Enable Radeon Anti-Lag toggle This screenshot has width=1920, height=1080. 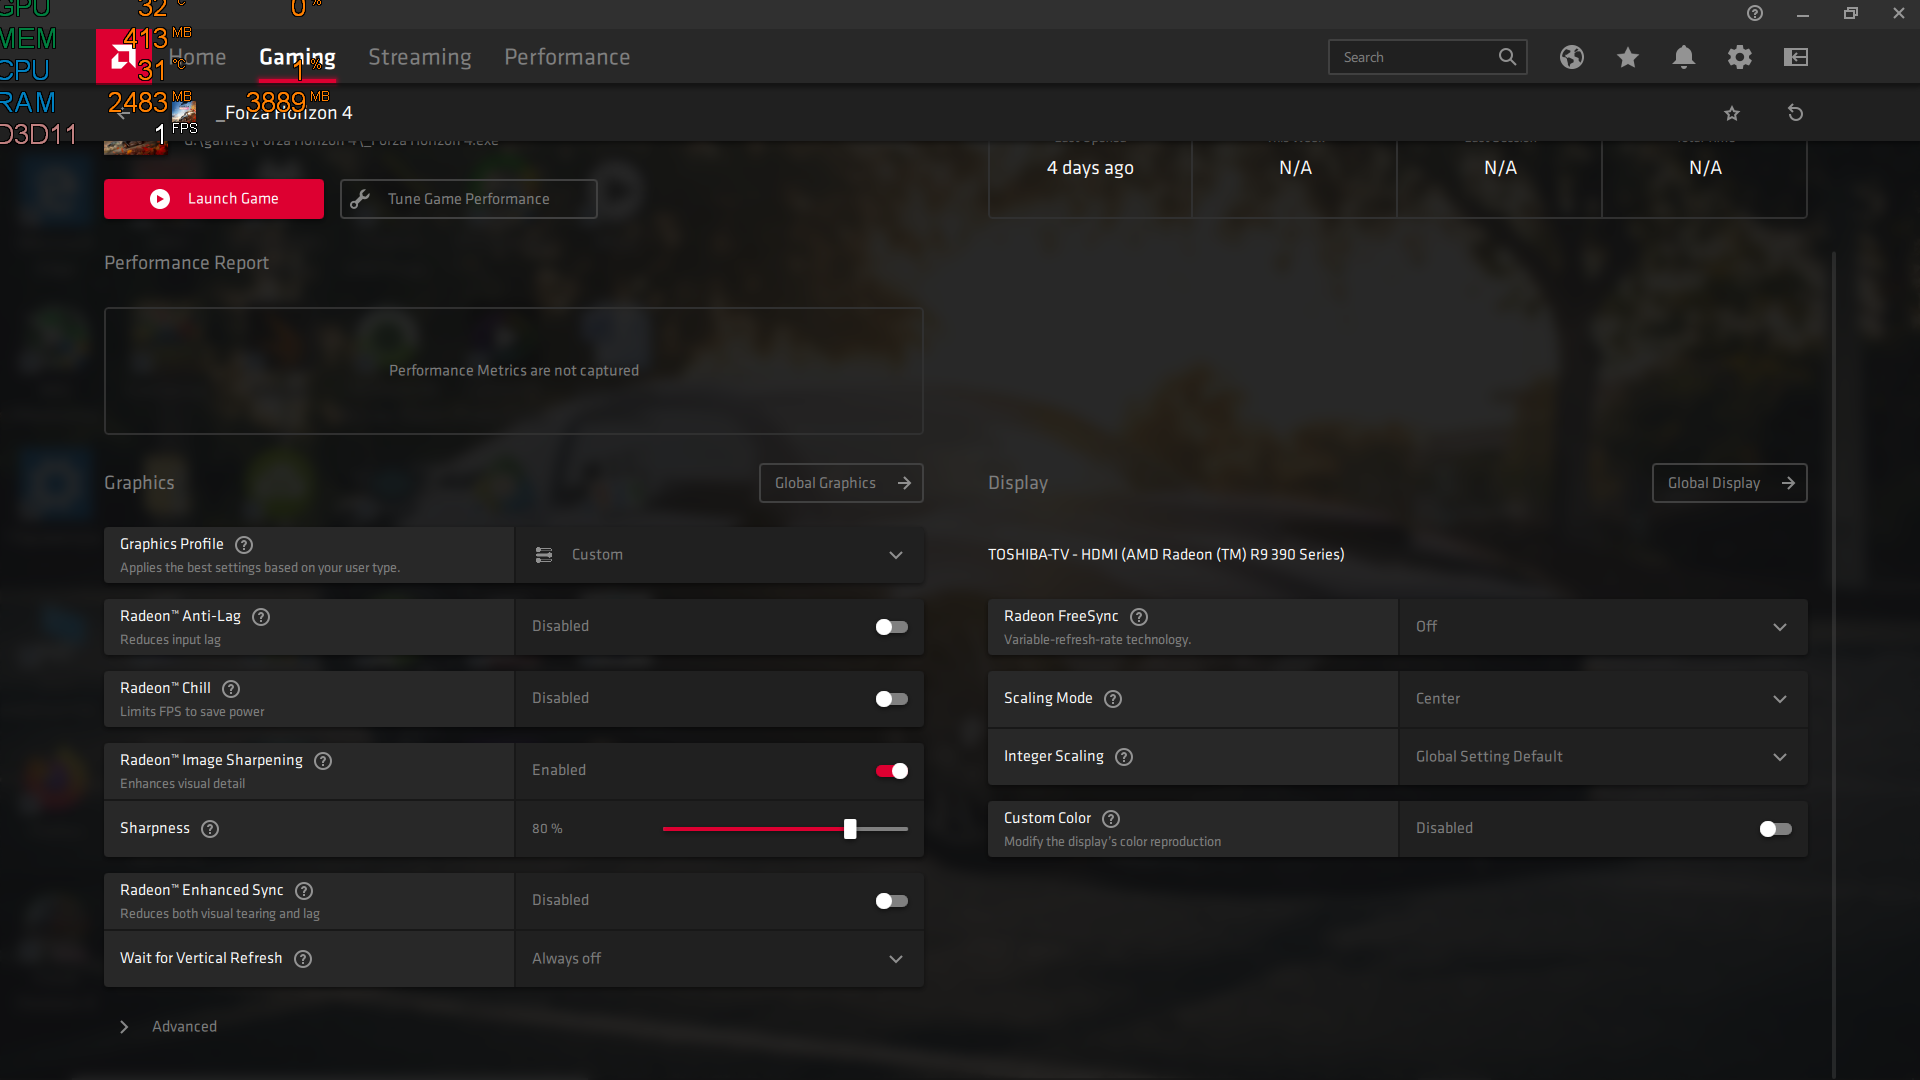point(891,627)
